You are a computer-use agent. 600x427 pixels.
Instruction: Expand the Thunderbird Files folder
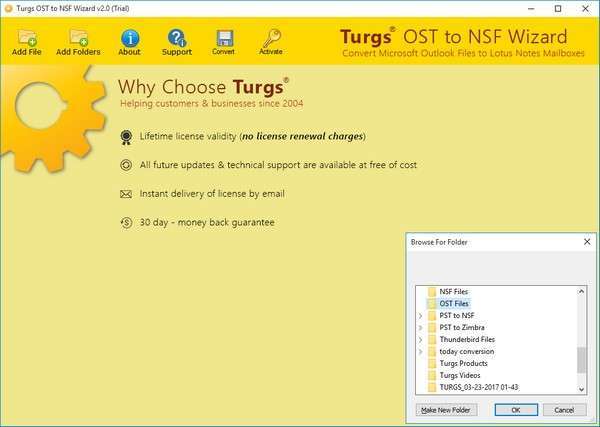421,339
